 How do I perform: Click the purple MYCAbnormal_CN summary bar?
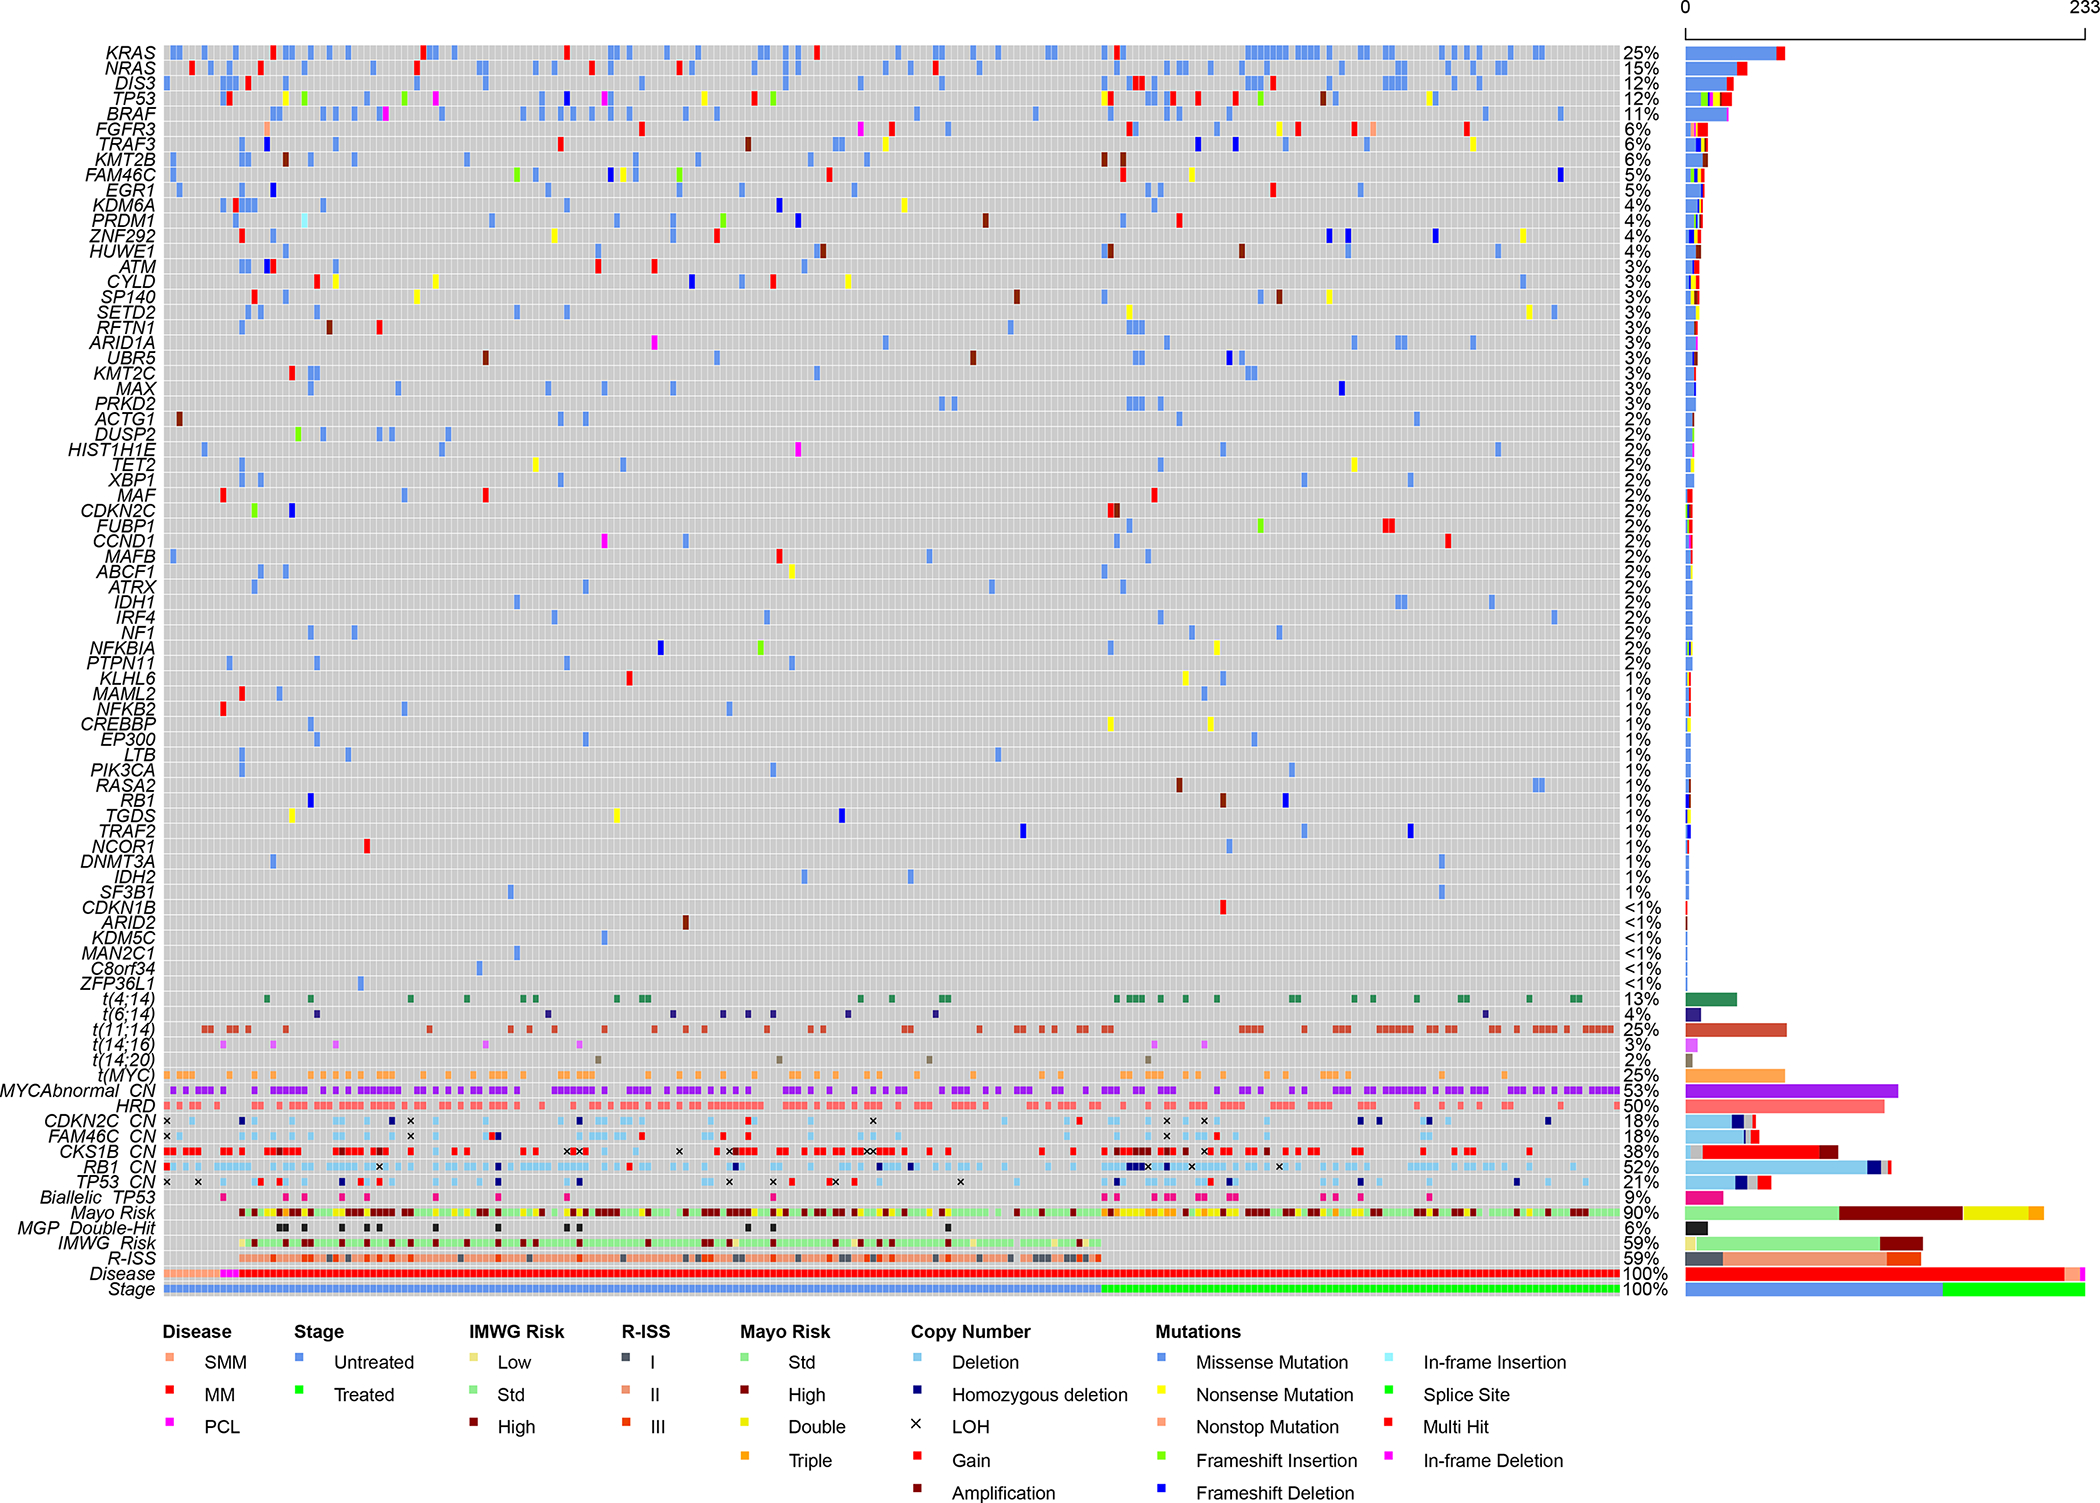tap(1791, 1091)
